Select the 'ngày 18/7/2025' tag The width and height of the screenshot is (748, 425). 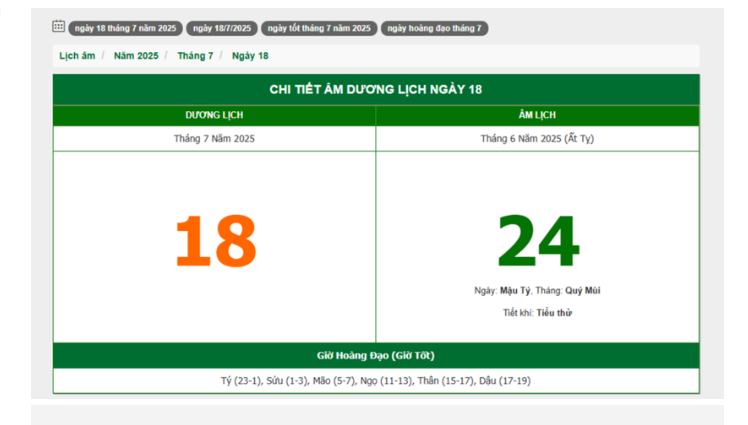click(221, 28)
